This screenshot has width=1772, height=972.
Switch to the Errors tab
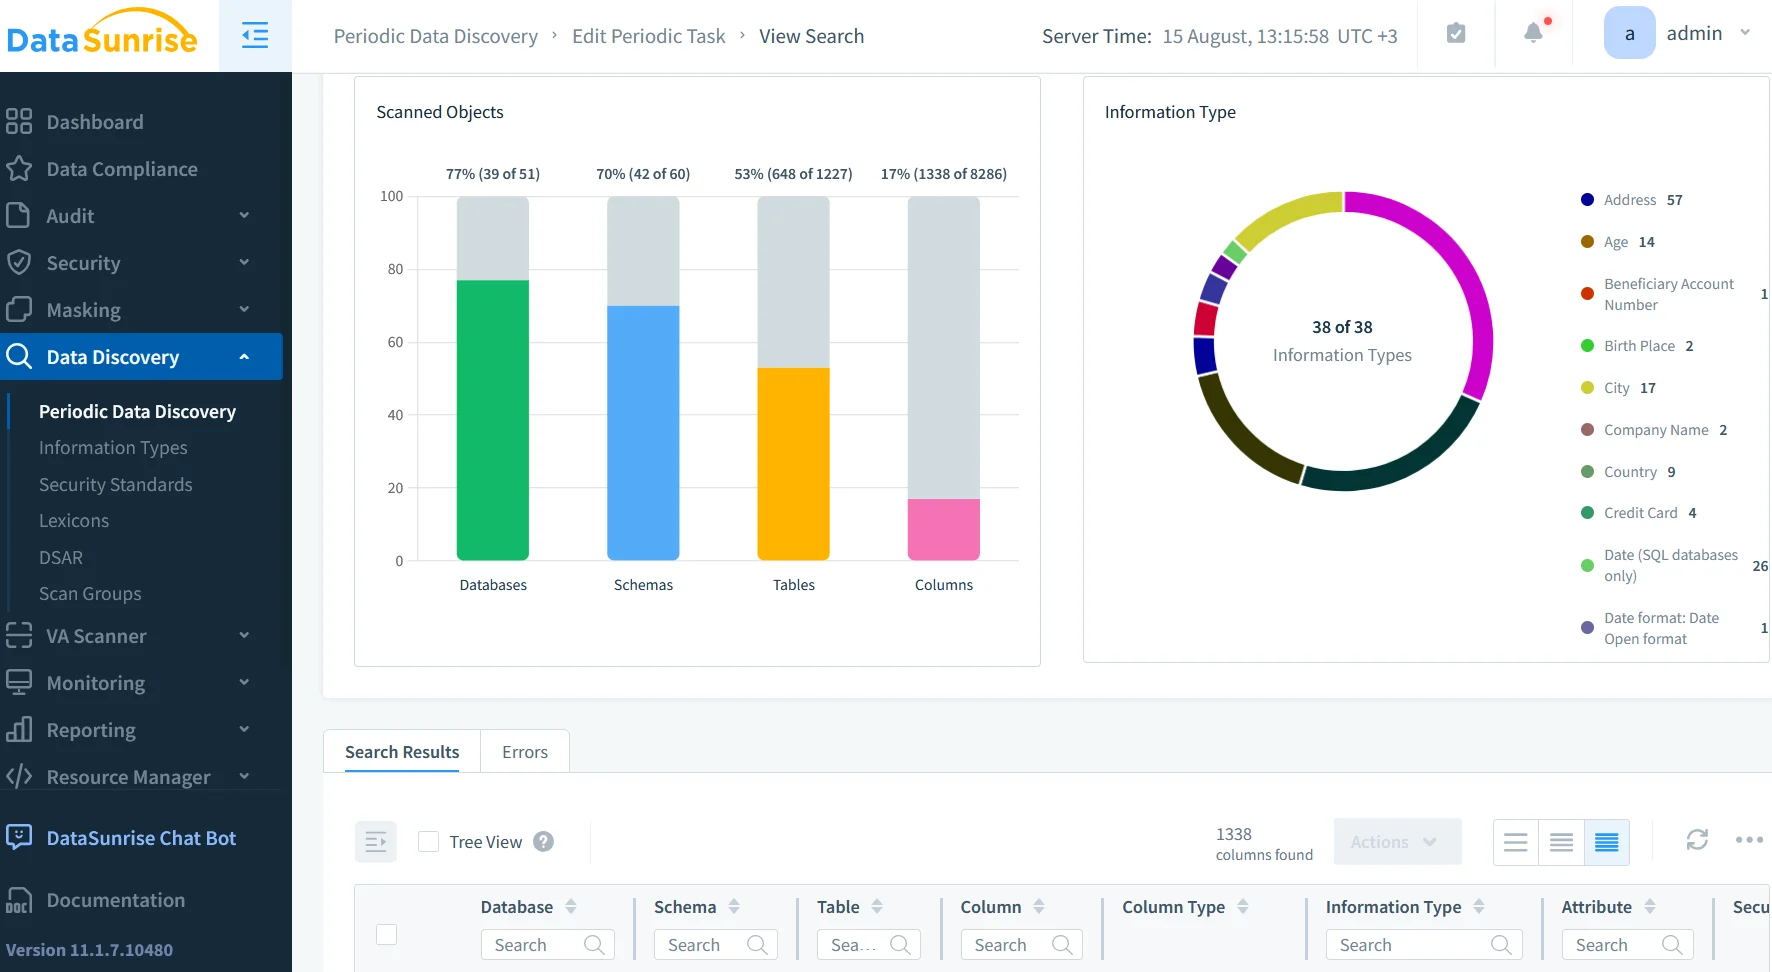tap(524, 751)
